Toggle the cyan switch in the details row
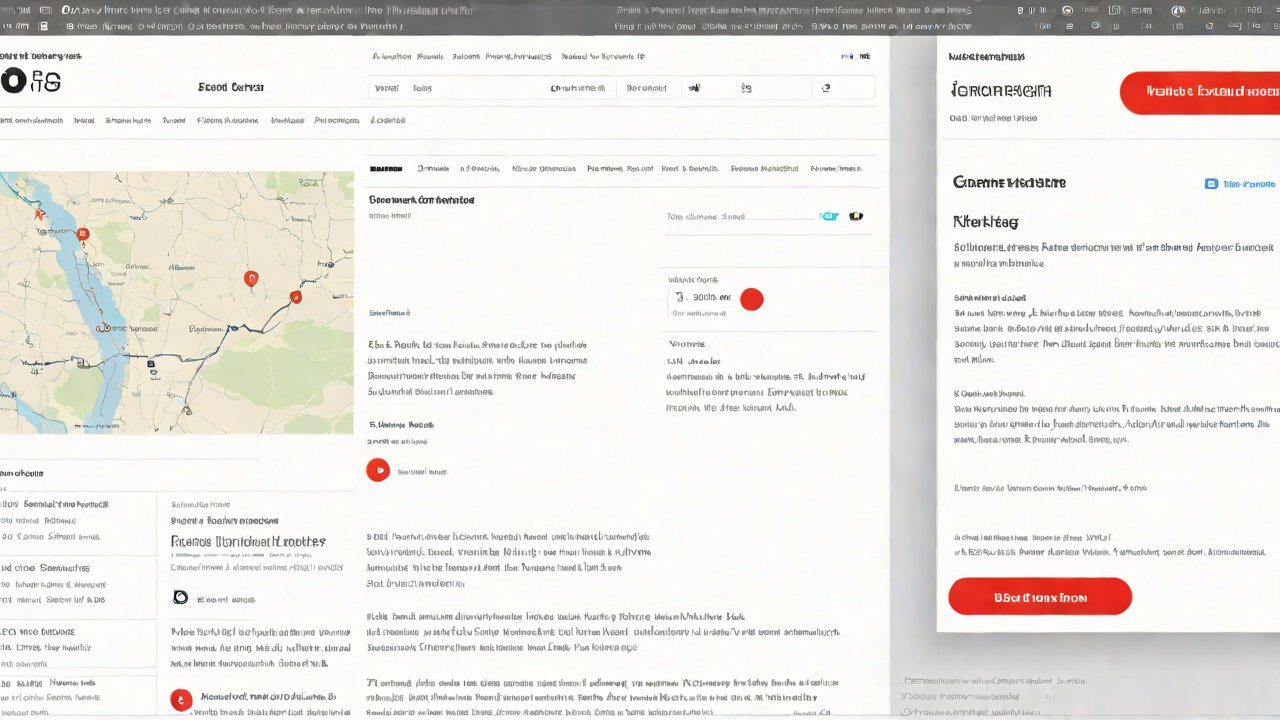This screenshot has height=720, width=1280. pyautogui.click(x=828, y=216)
